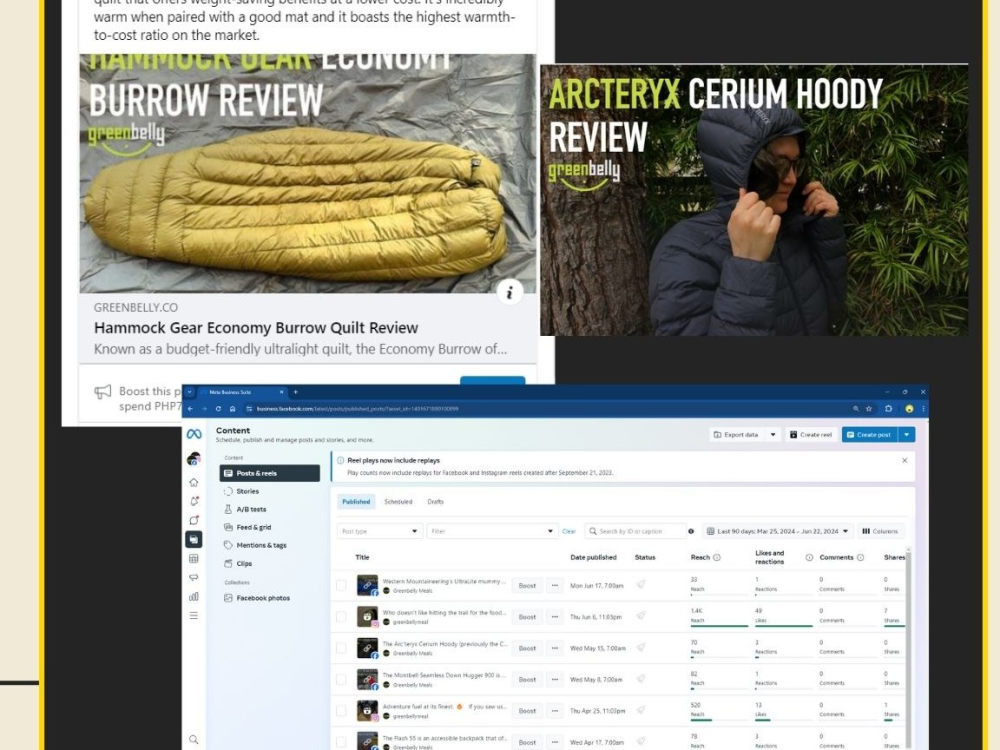
Task: Tick the checkbox for the Montbell Seamless Down Hugger post
Action: (x=341, y=679)
